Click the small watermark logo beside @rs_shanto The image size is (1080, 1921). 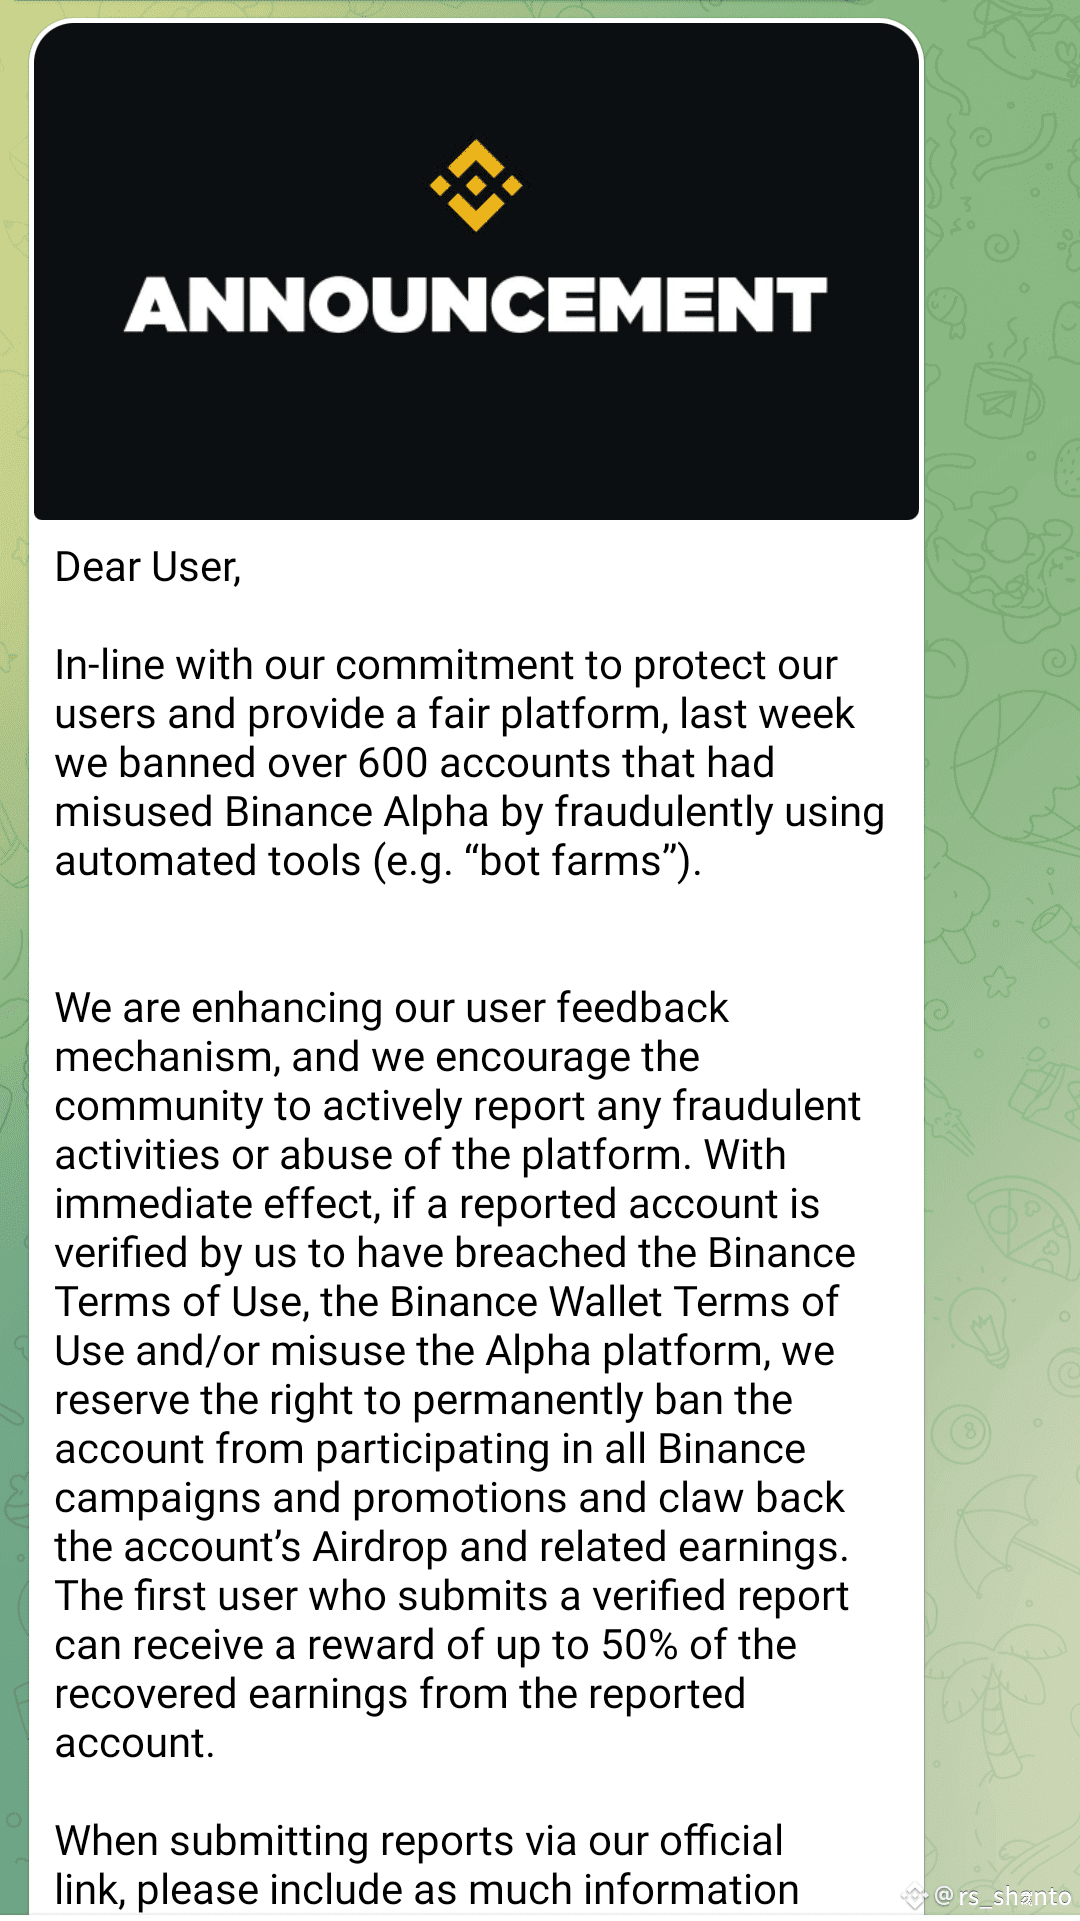coord(914,1896)
